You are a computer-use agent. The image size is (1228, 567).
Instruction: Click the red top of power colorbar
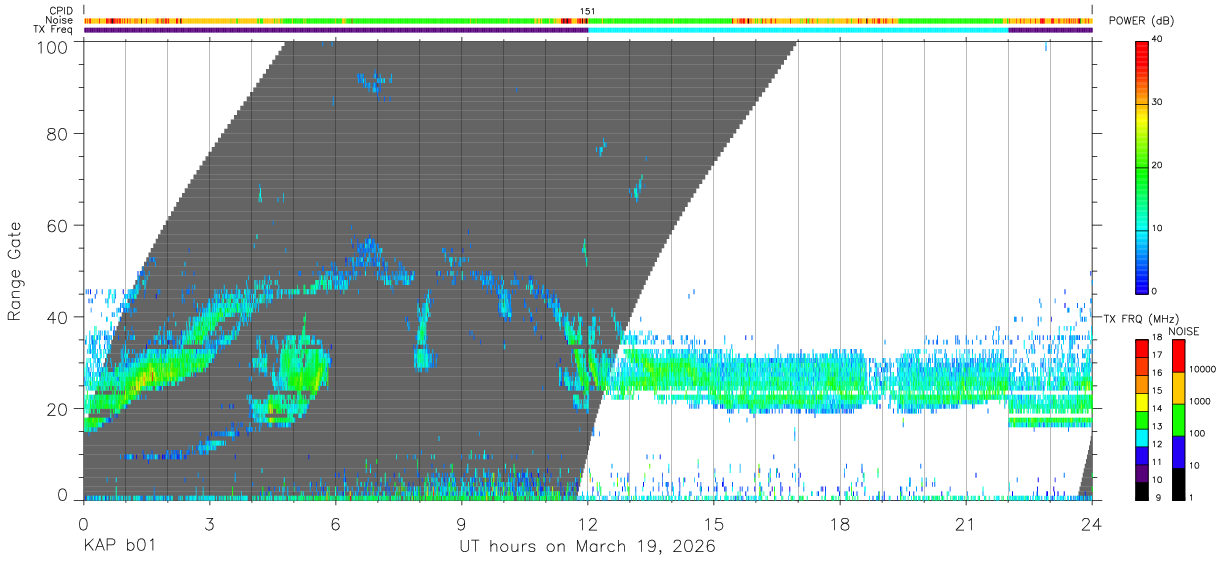coord(1142,48)
